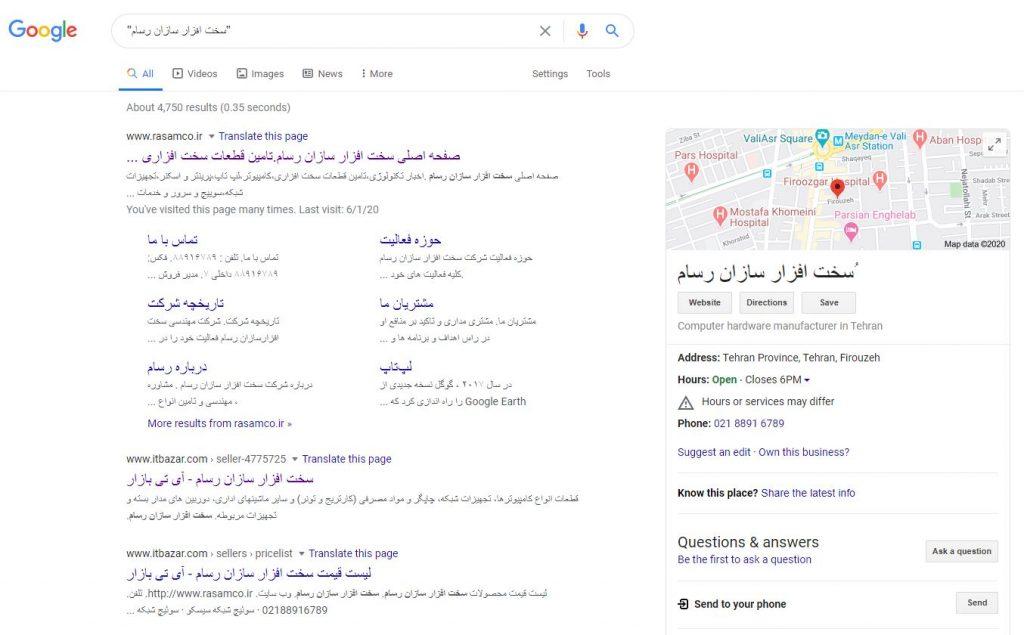Viewport: 1024px width, 635px height.
Task: Click Suggest an edit link
Action: click(713, 452)
